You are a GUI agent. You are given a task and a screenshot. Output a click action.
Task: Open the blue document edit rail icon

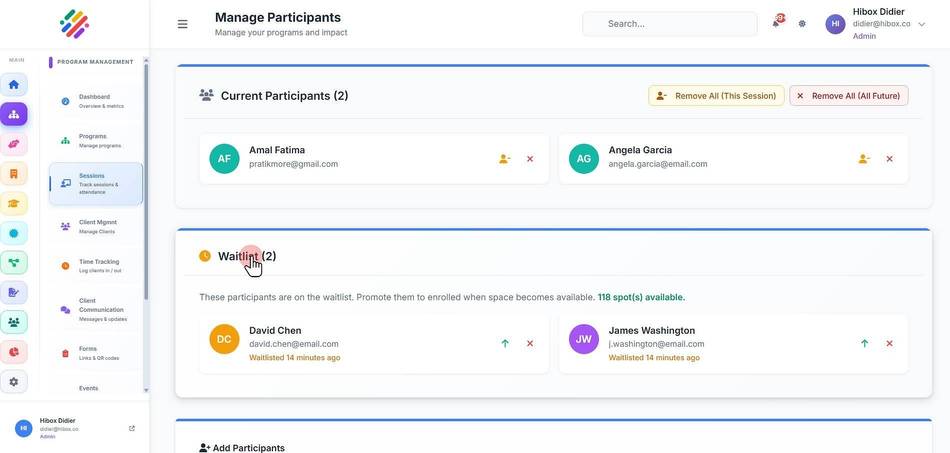(13, 293)
